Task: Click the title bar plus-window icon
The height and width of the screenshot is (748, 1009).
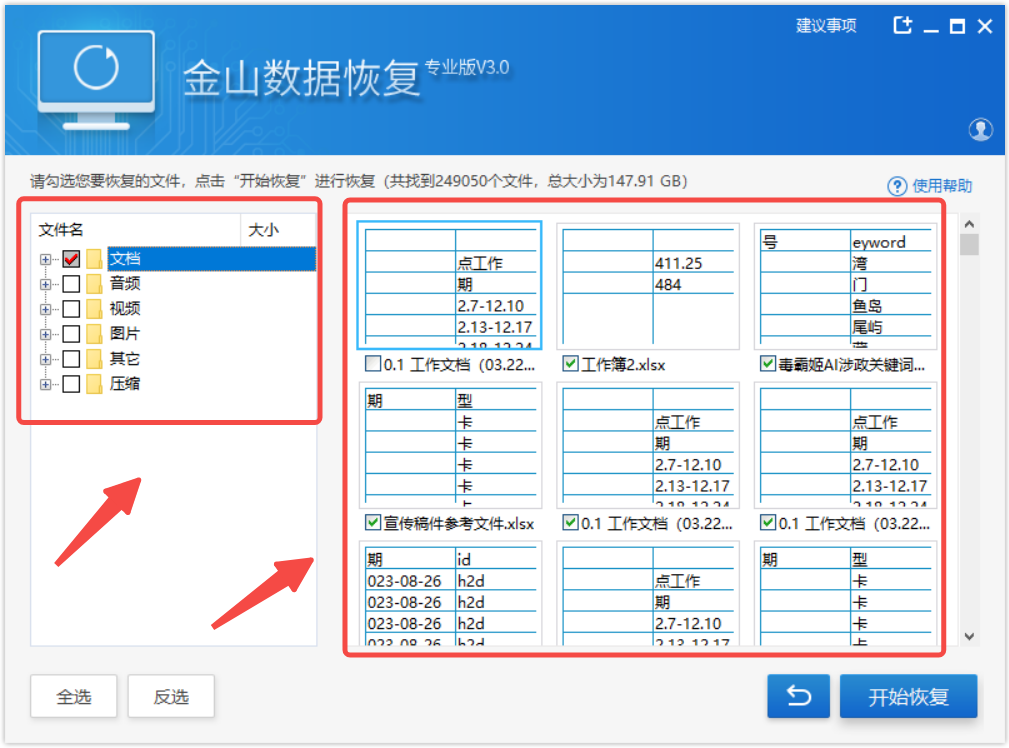Action: tap(902, 27)
